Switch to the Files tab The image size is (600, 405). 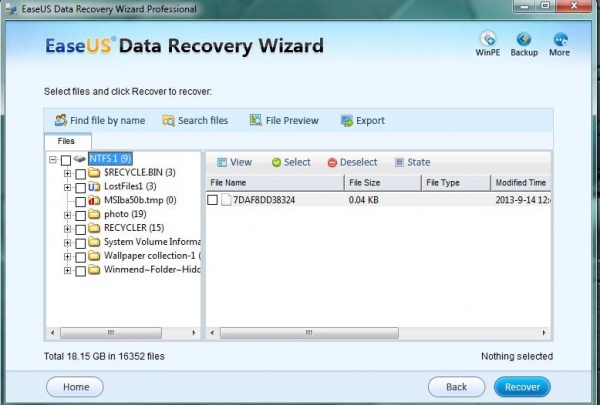pos(68,141)
